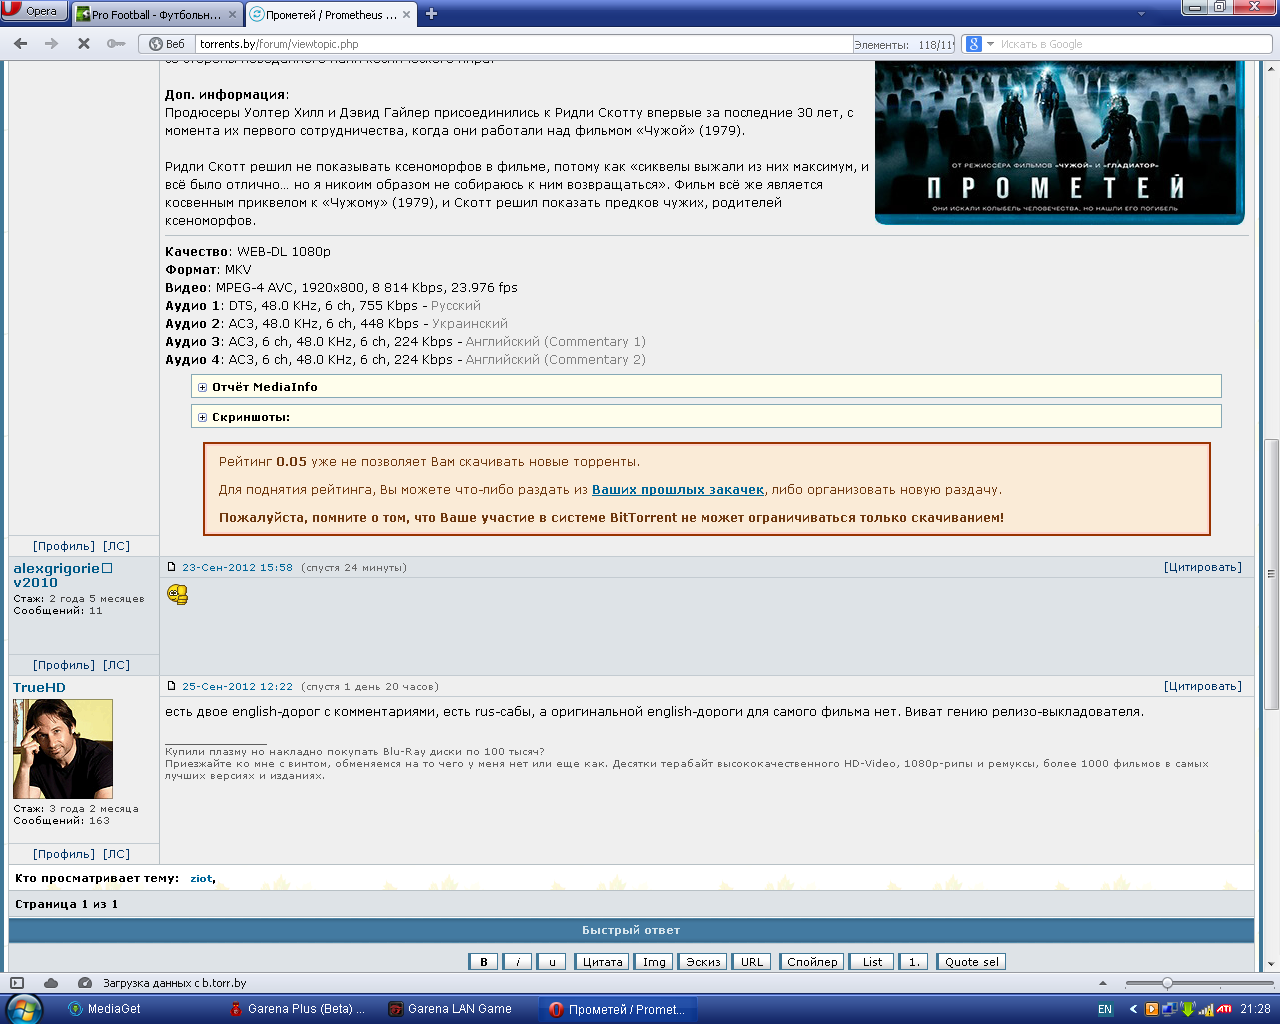Click the Быстрый ответ header bar
The height and width of the screenshot is (1024, 1280).
(x=631, y=930)
